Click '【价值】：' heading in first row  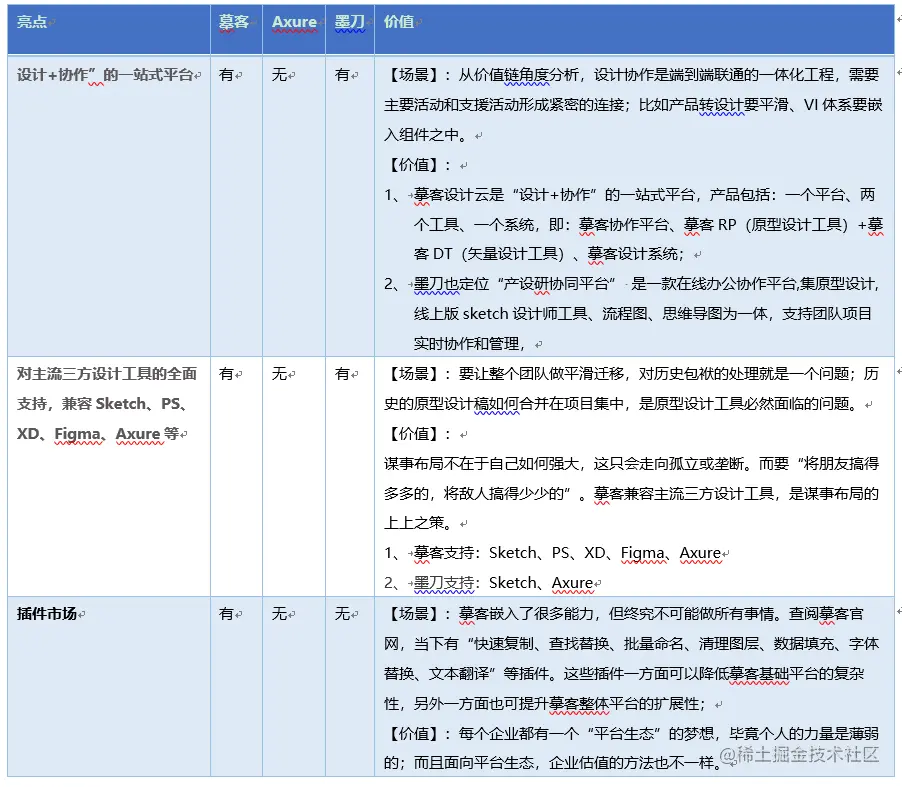pos(418,165)
